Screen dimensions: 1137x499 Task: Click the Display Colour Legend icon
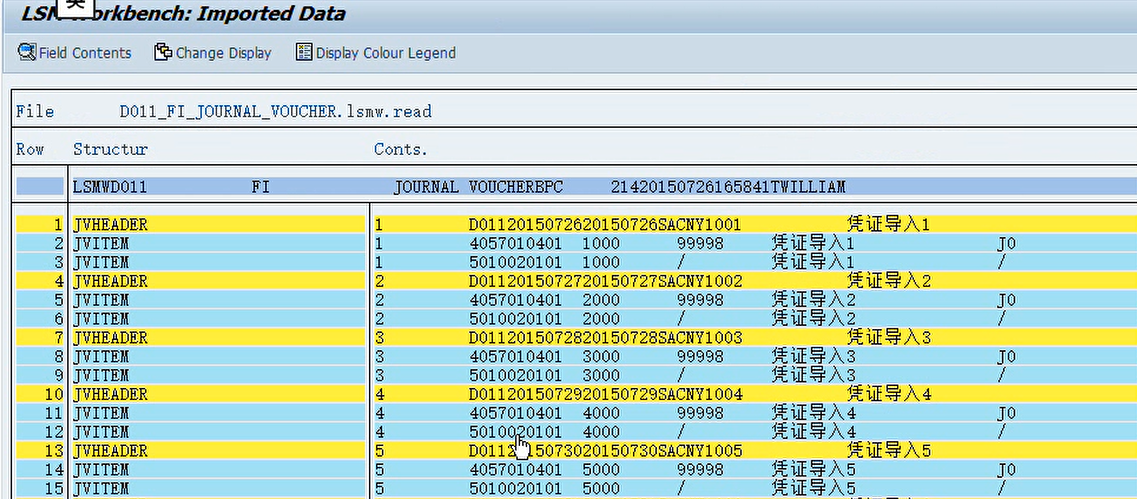click(x=304, y=52)
